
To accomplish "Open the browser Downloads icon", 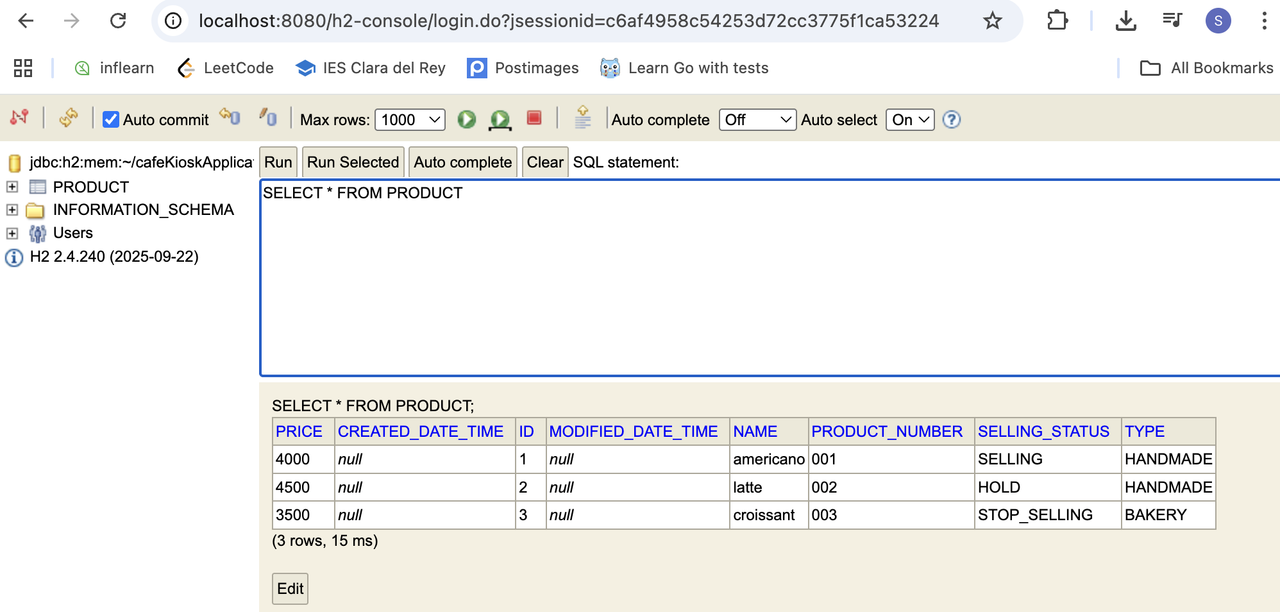I will click(1126, 21).
